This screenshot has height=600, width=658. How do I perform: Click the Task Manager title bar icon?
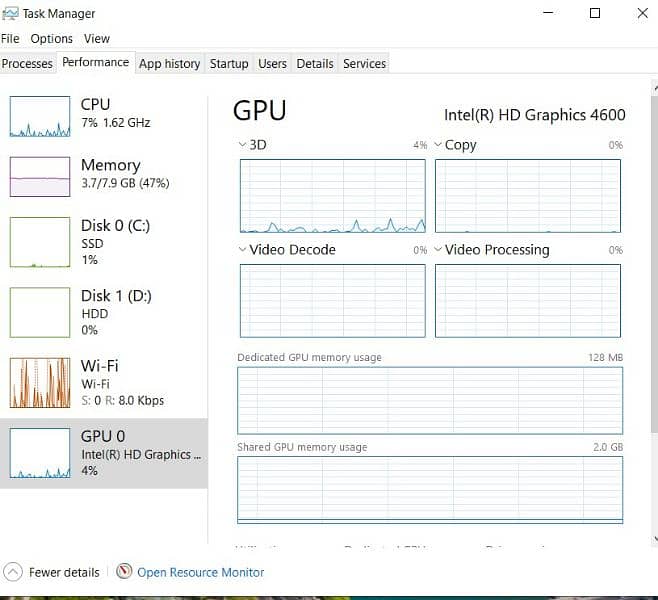point(10,13)
